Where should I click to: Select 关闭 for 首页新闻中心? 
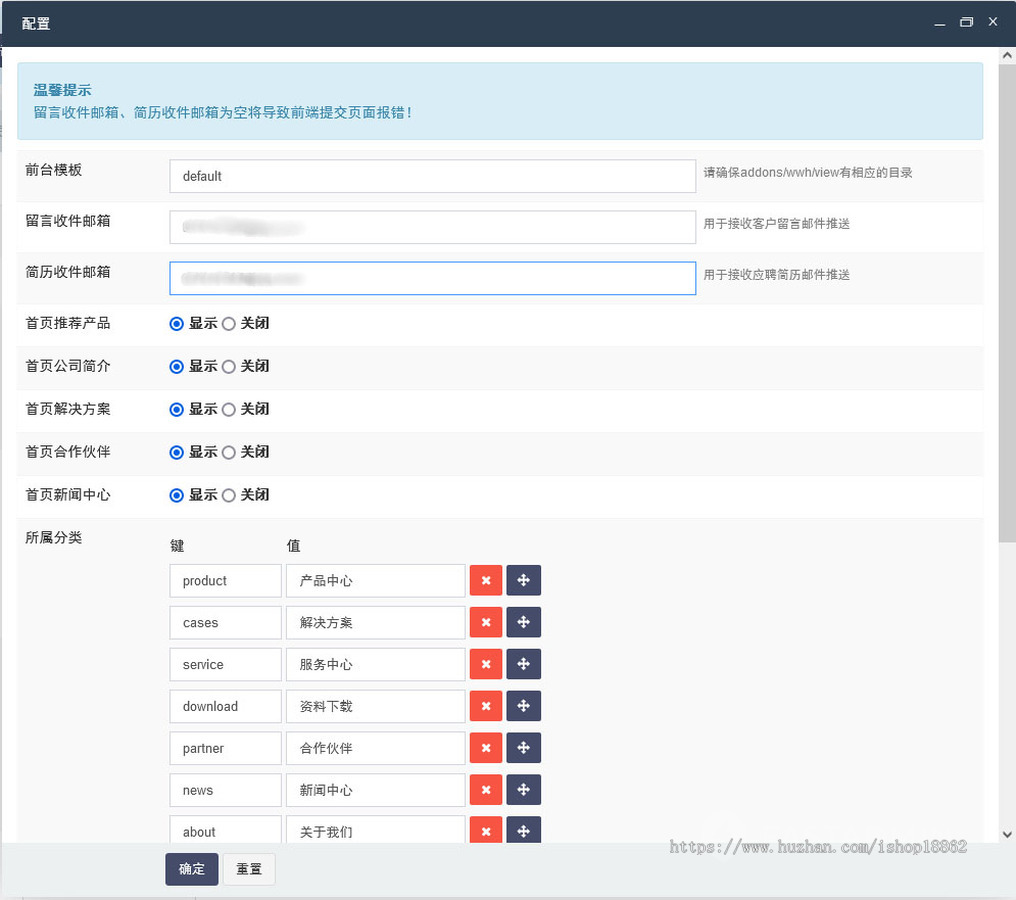229,495
